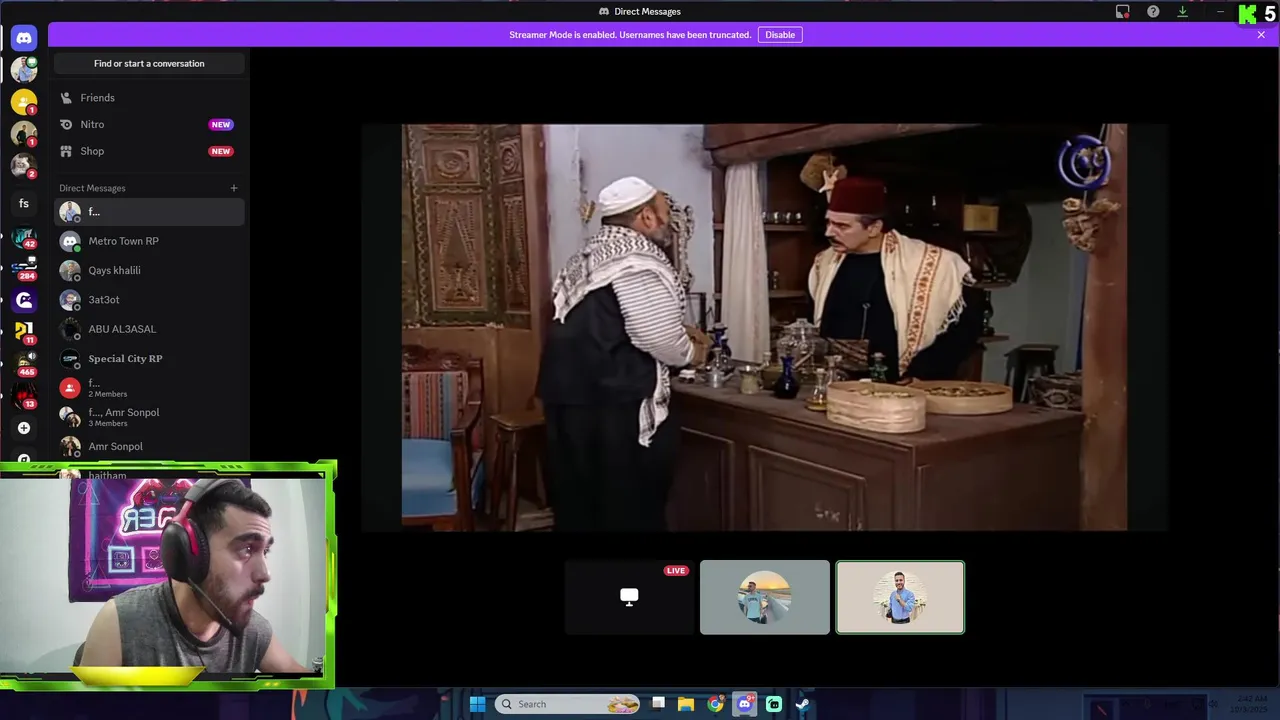Open the 'f..., Amr Sonpol' group DM

(149, 417)
